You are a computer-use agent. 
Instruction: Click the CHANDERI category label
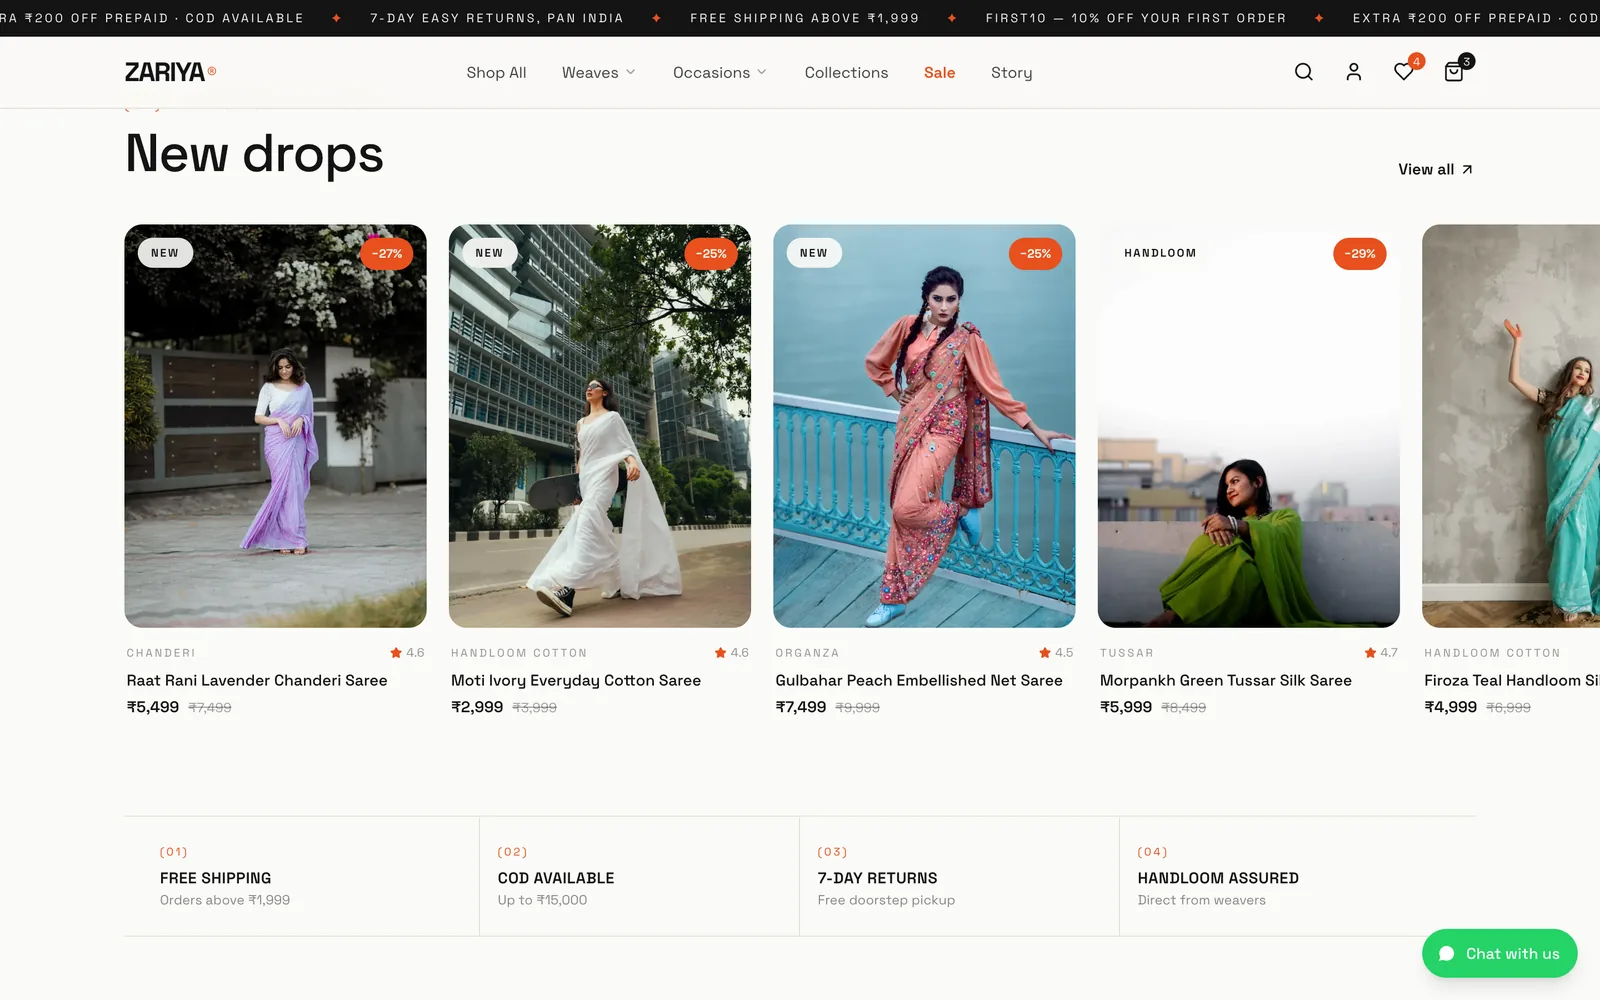(161, 653)
